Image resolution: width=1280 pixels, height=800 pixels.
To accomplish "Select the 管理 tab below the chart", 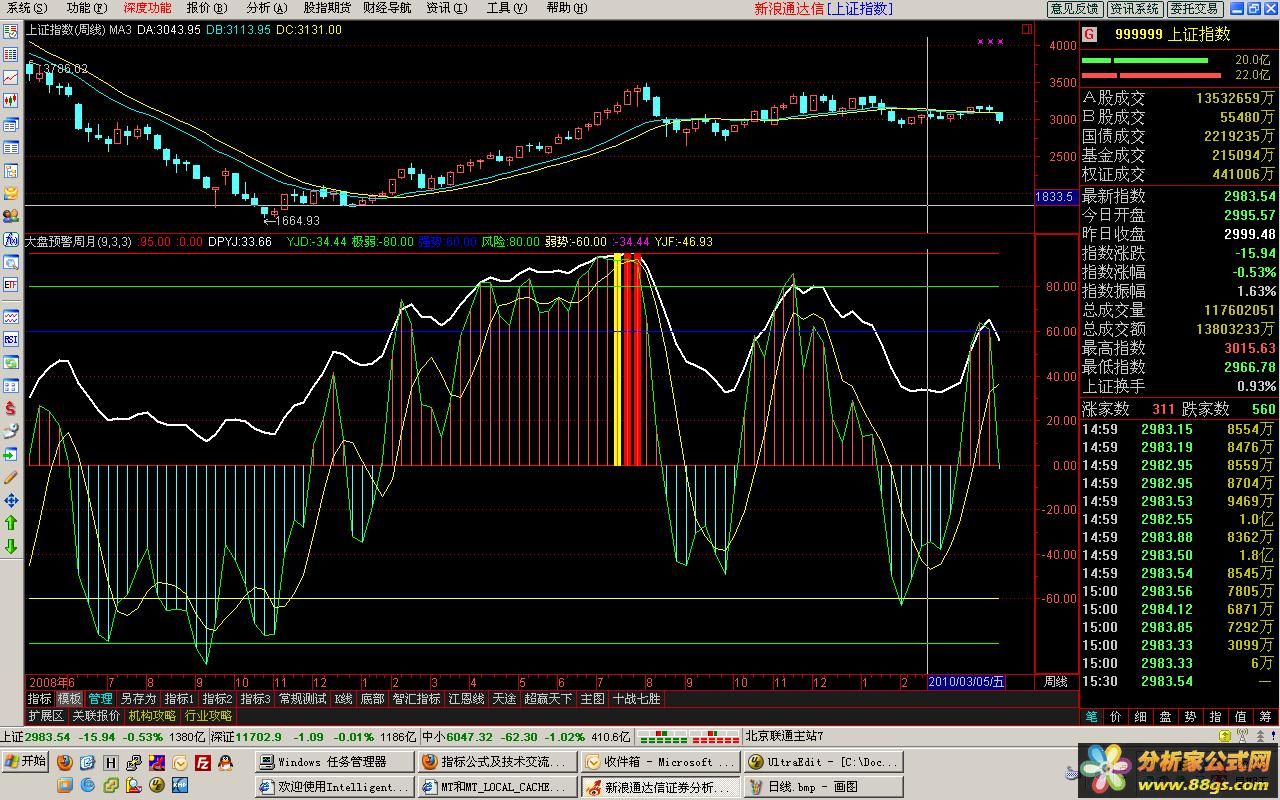I will point(100,699).
